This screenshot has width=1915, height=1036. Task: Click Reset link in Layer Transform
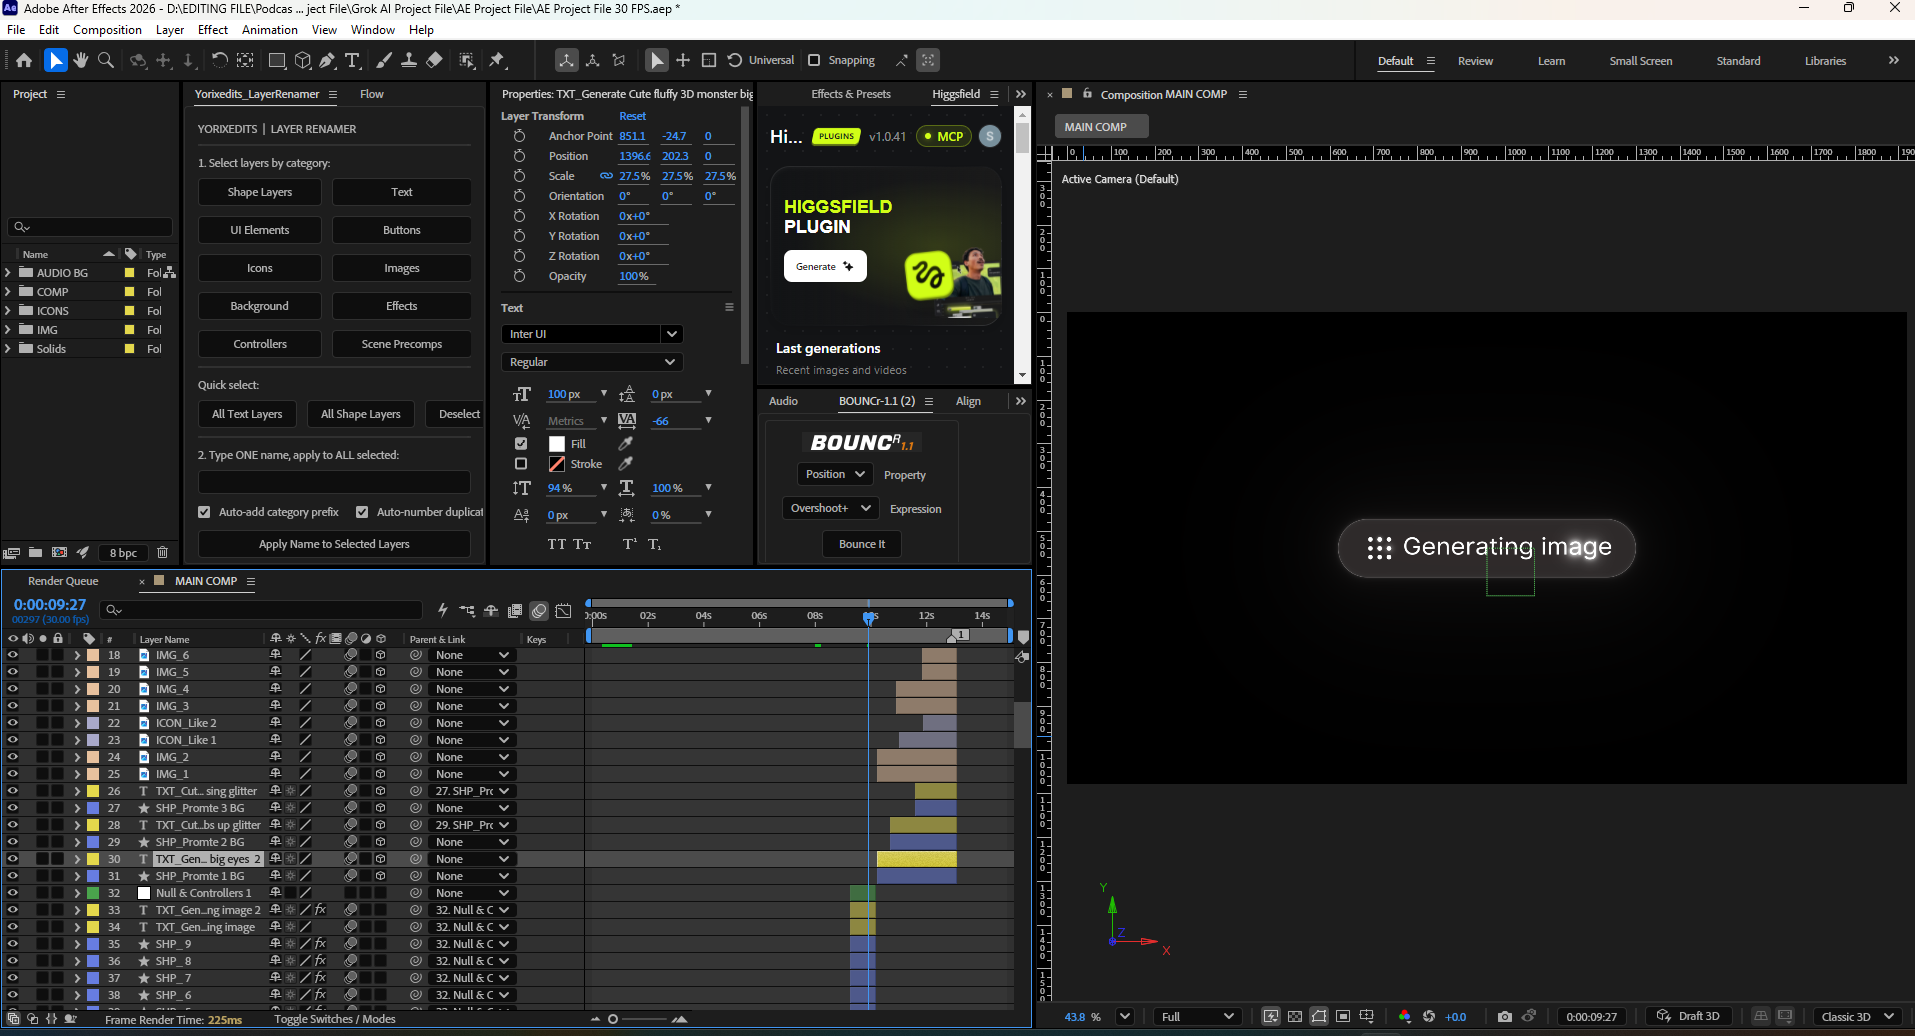pos(632,116)
